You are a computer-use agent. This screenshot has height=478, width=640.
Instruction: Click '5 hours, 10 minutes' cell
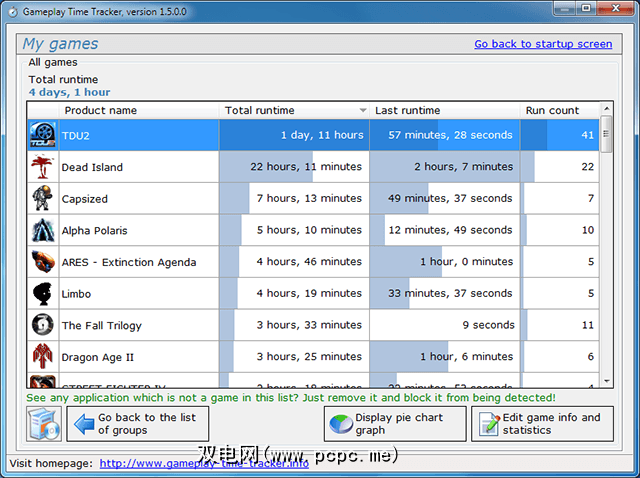coord(294,230)
